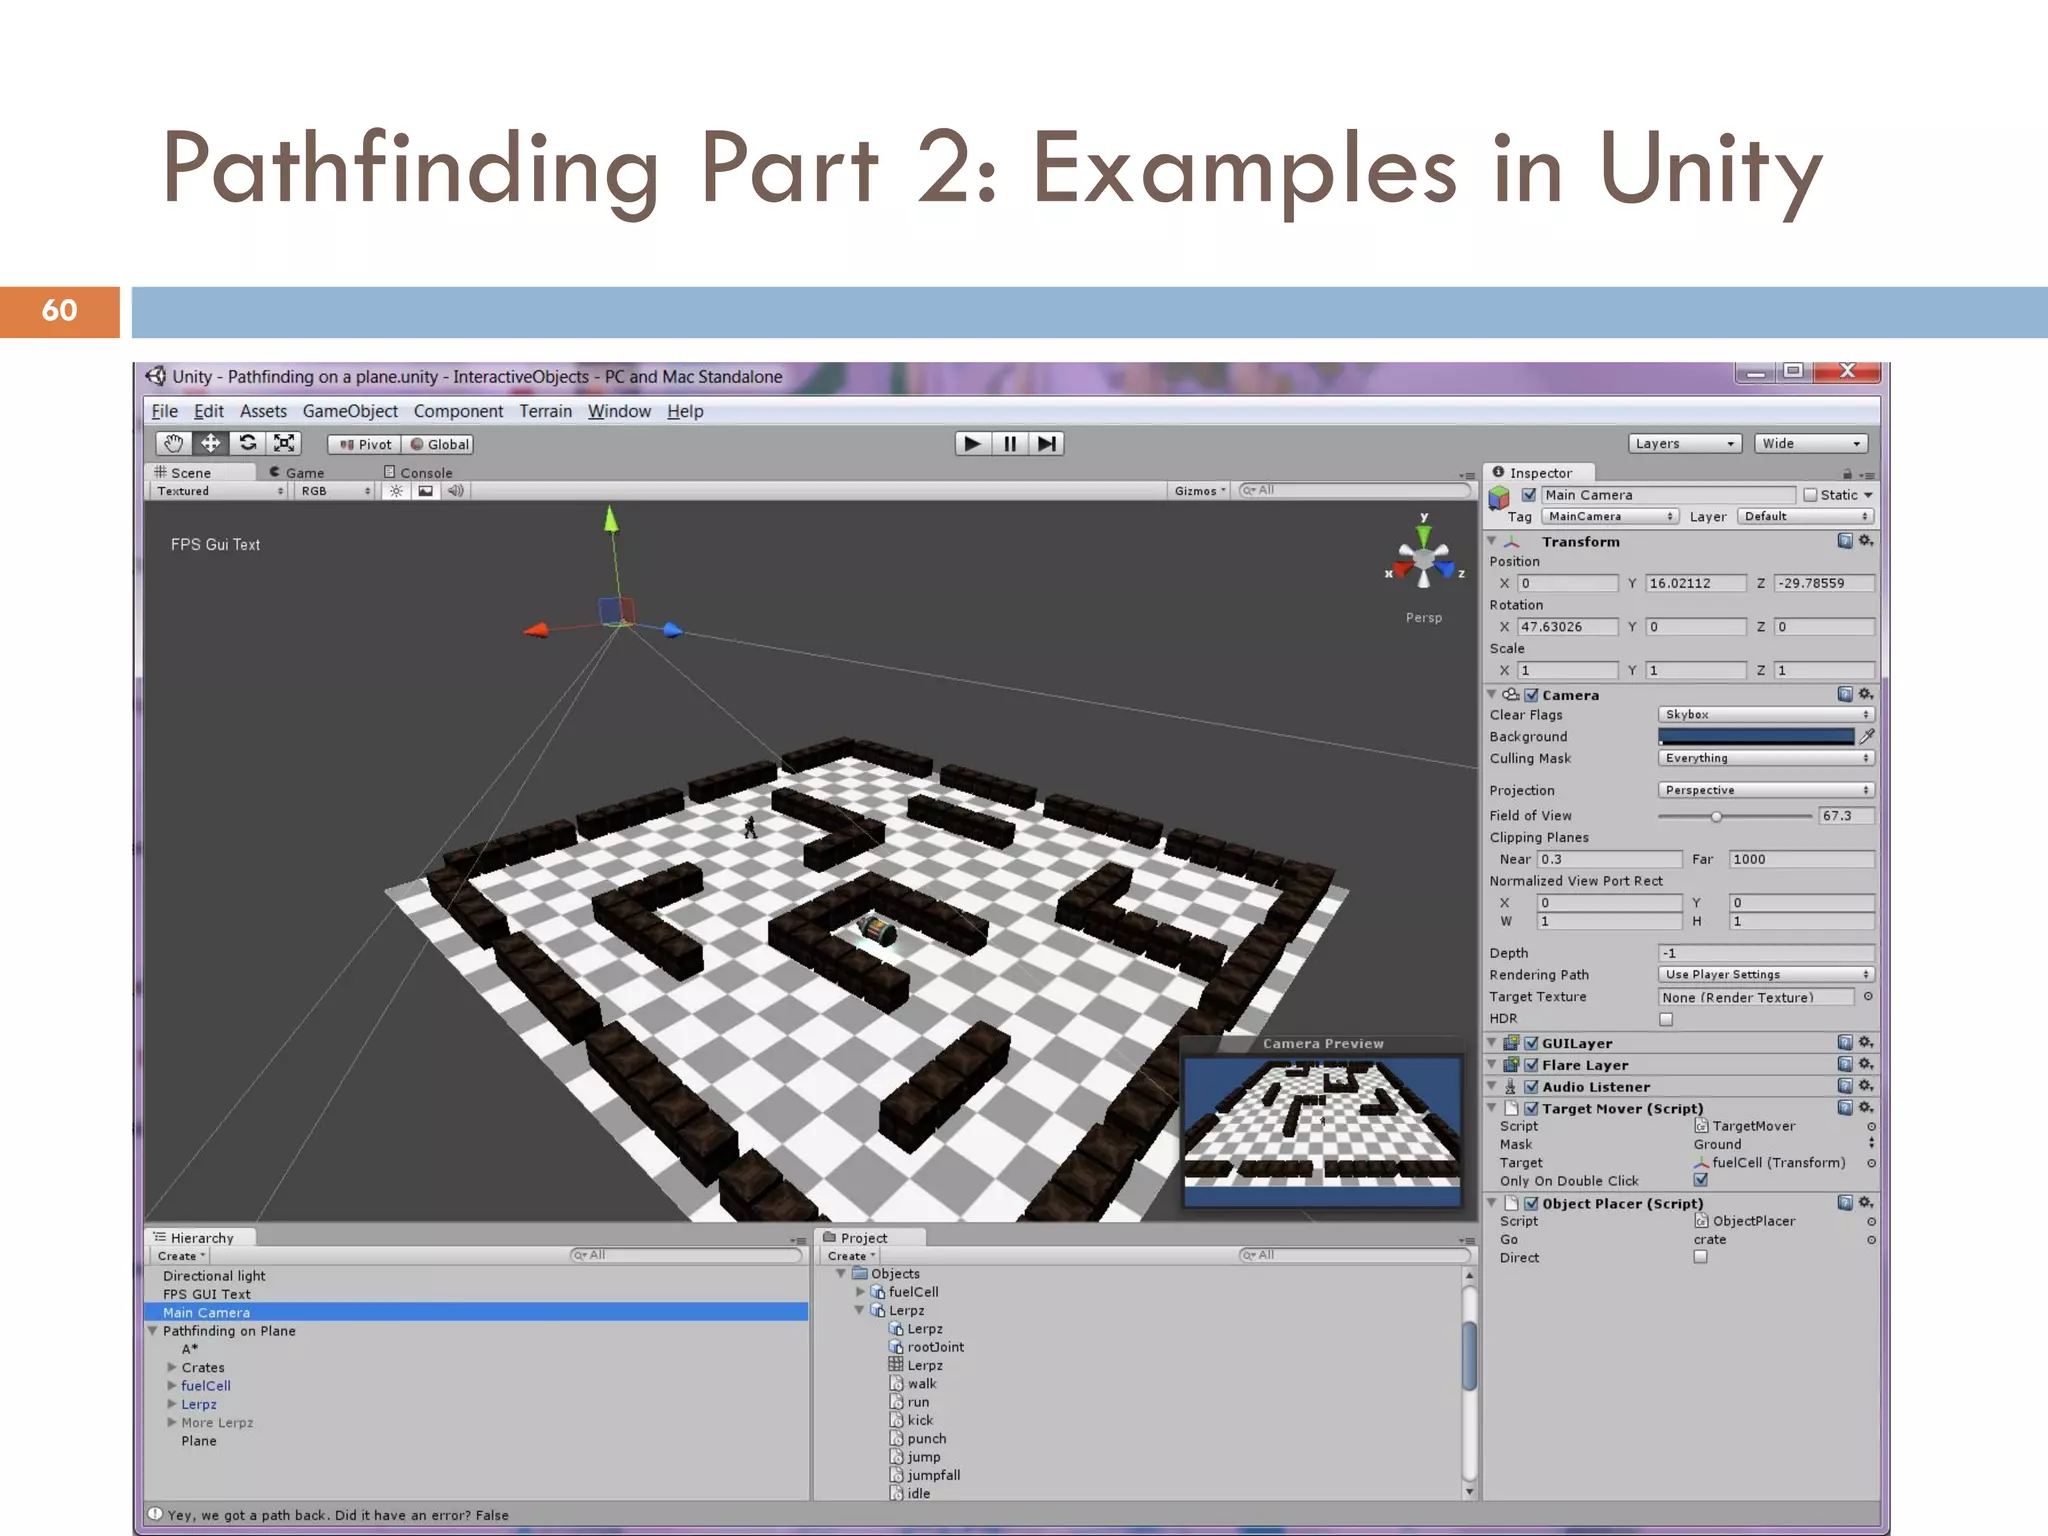The width and height of the screenshot is (2048, 1536).
Task: Open the MainCamera Tag dropdown
Action: (x=1610, y=517)
